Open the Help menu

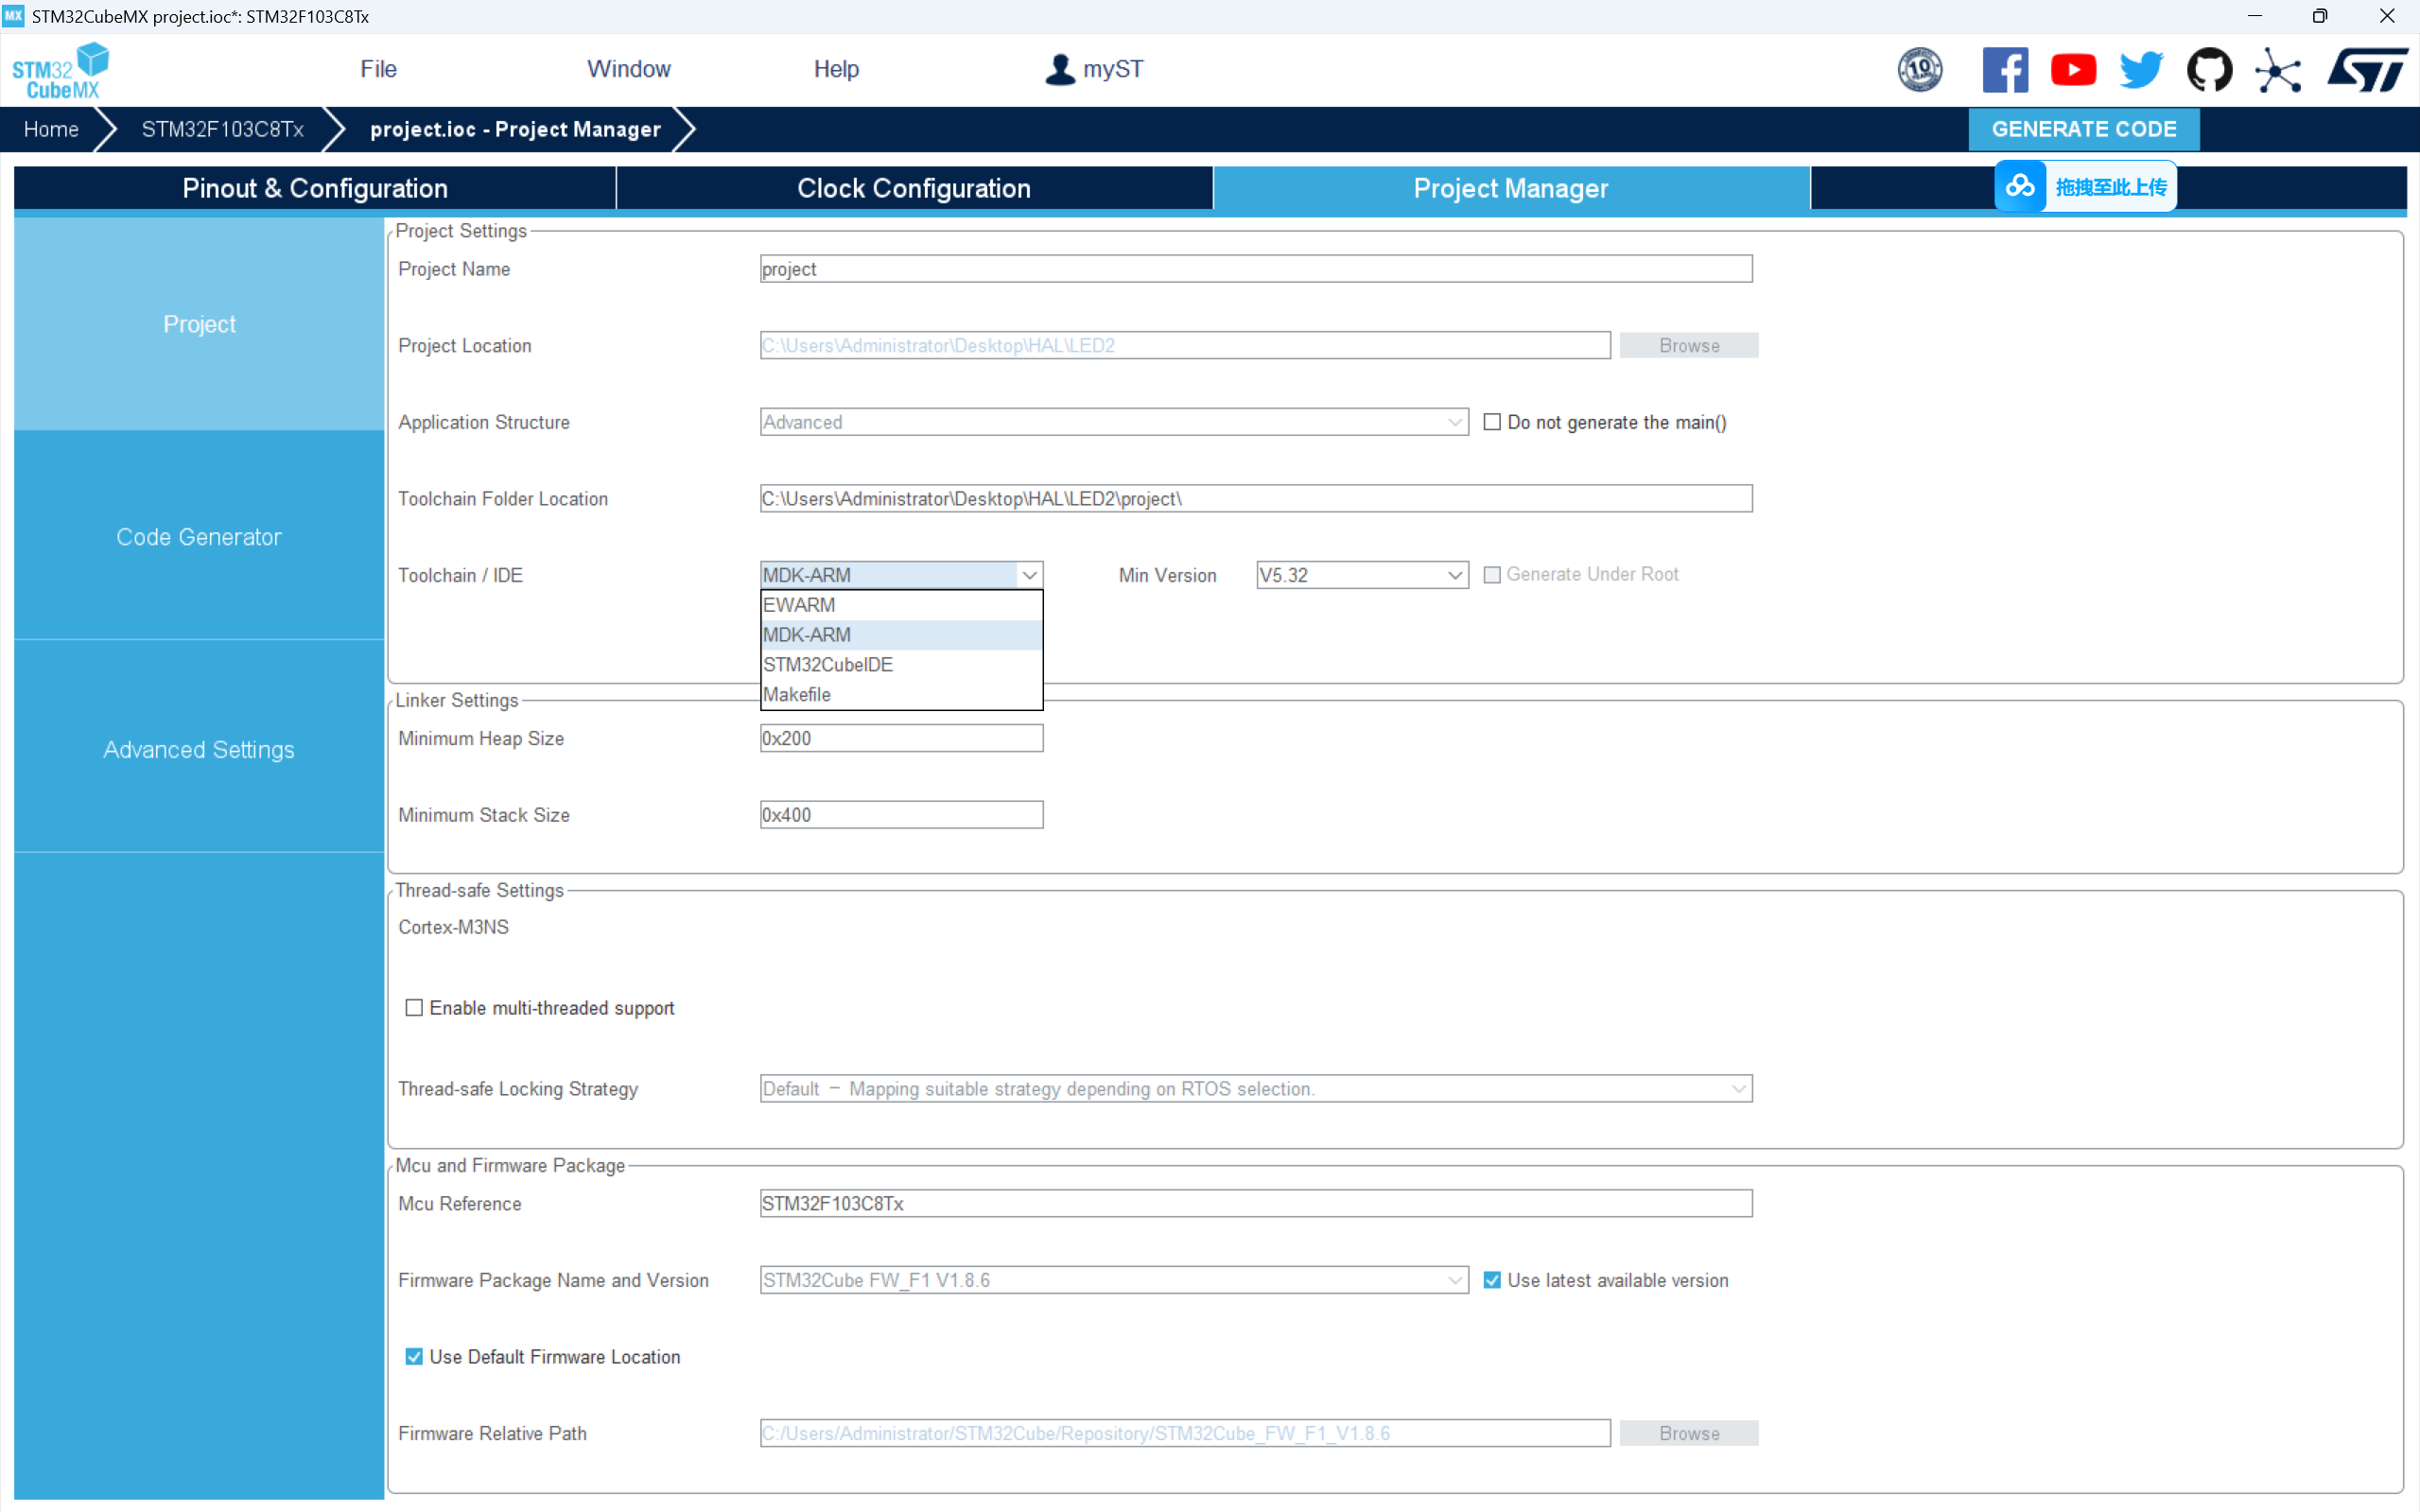coord(836,69)
